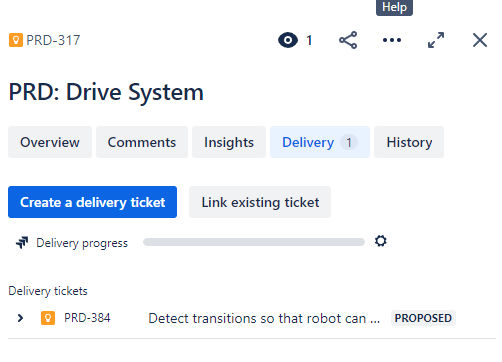Open delivery progress settings gear
The width and height of the screenshot is (502, 362).
[x=381, y=241]
